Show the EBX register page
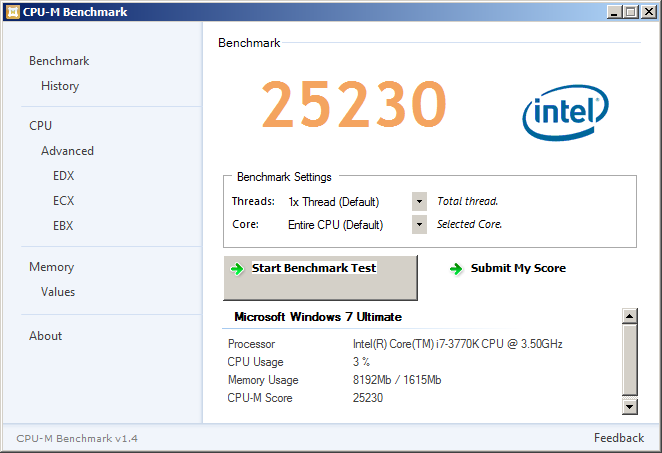The image size is (662, 453). tap(63, 225)
